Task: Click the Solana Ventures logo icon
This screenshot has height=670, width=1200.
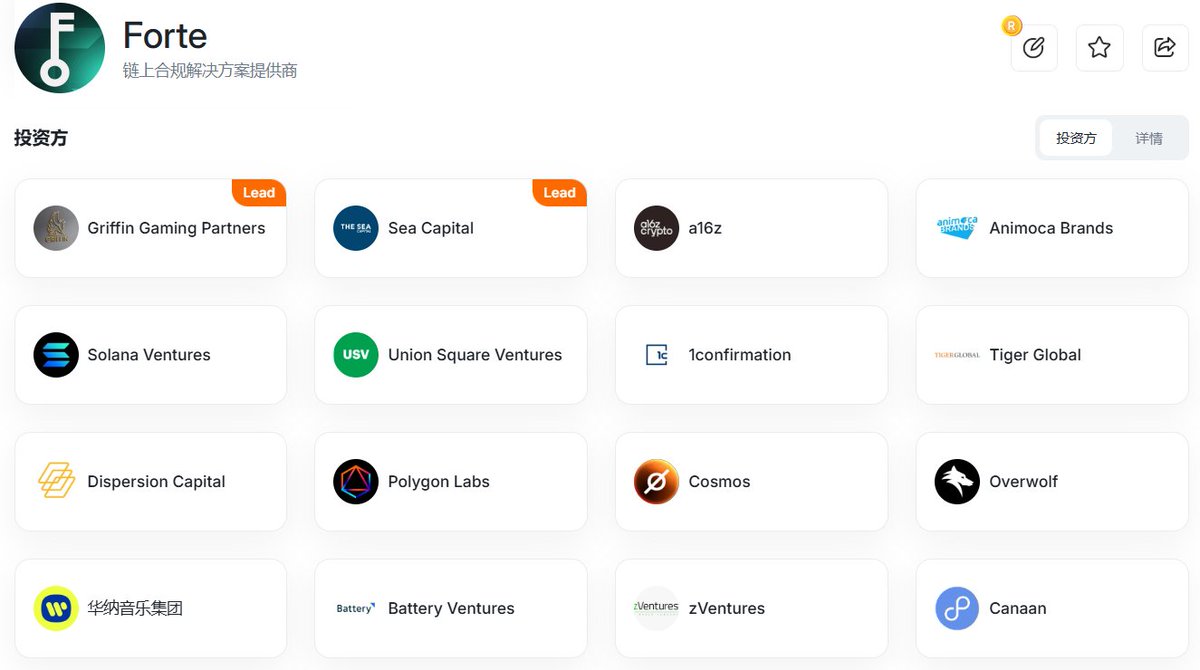Action: click(56, 355)
